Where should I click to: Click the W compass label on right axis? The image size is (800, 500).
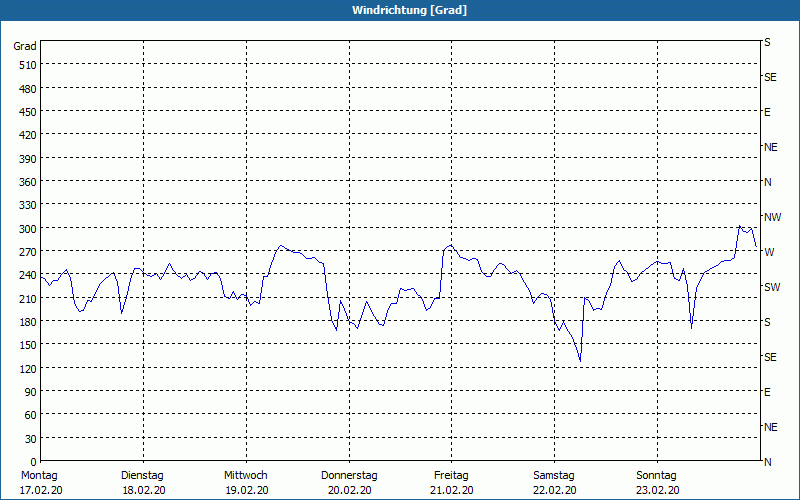pos(769,252)
